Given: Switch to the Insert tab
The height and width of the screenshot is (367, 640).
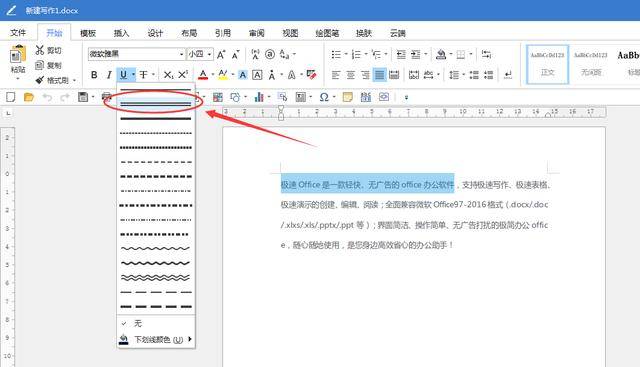Looking at the screenshot, I should tap(121, 33).
